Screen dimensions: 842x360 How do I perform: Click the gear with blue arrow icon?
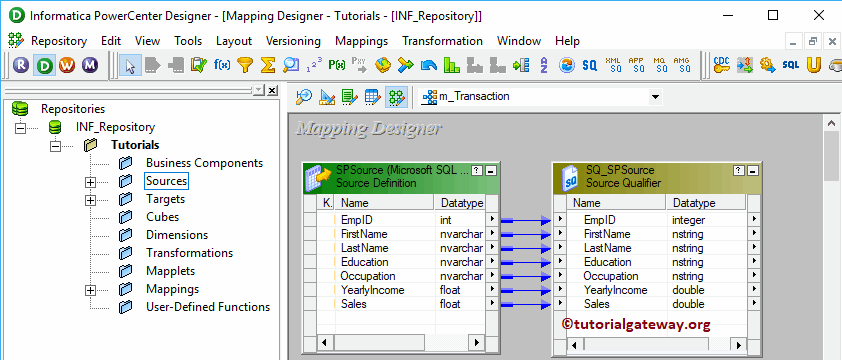[x=767, y=66]
